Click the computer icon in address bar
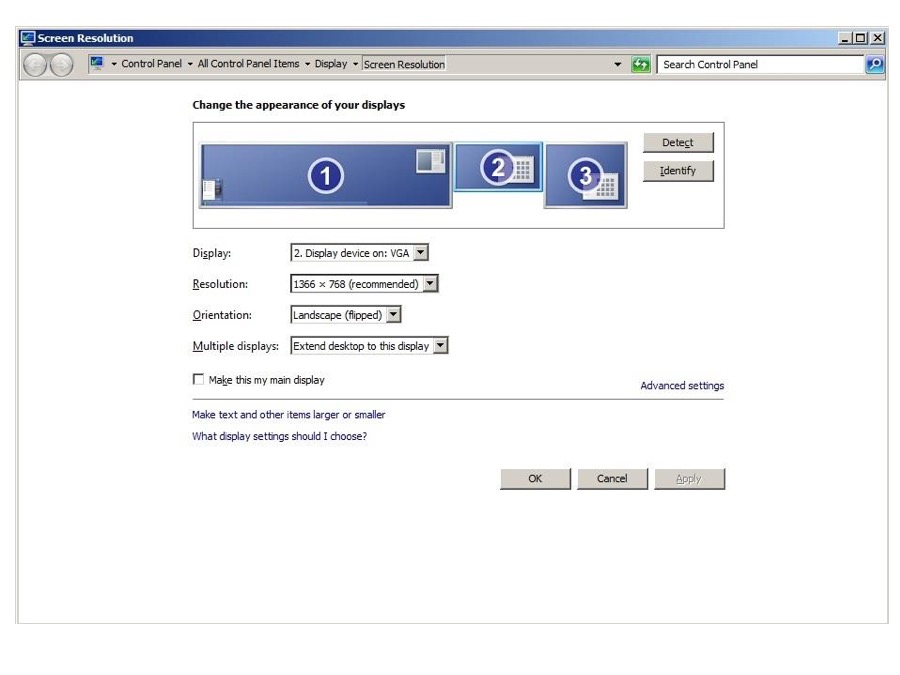900x675 pixels. pos(97,64)
